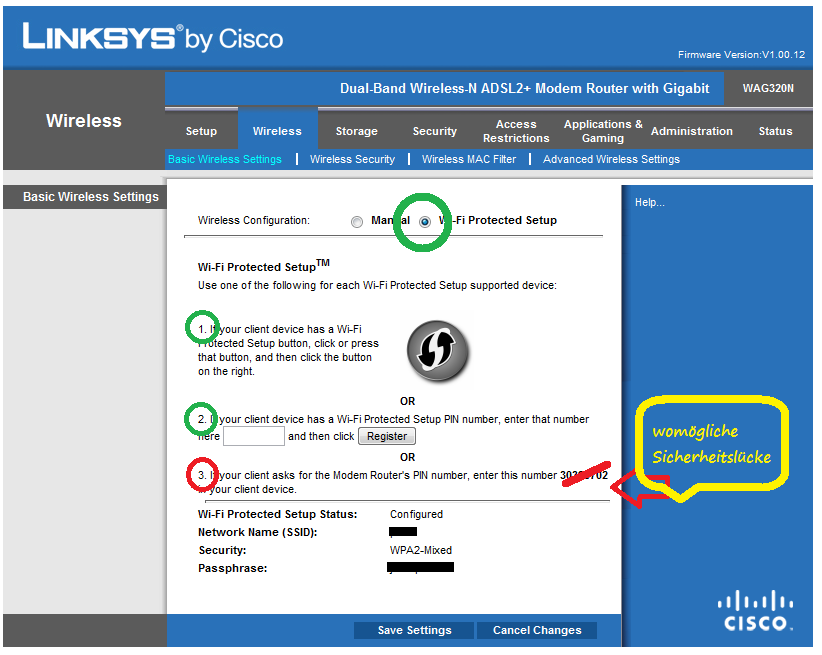Go to the Security tab
822x655 pixels.
435,131
